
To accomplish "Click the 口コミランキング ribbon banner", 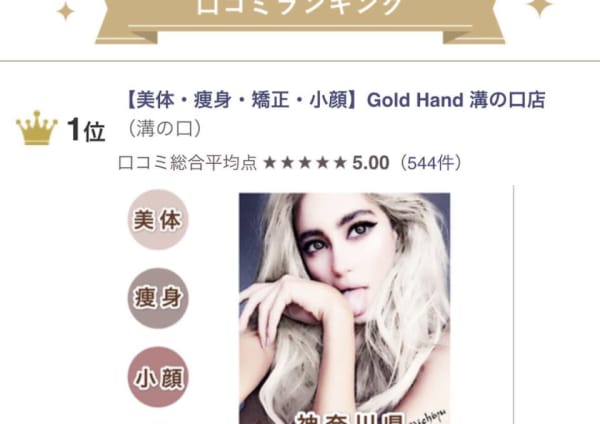I will click(x=300, y=19).
